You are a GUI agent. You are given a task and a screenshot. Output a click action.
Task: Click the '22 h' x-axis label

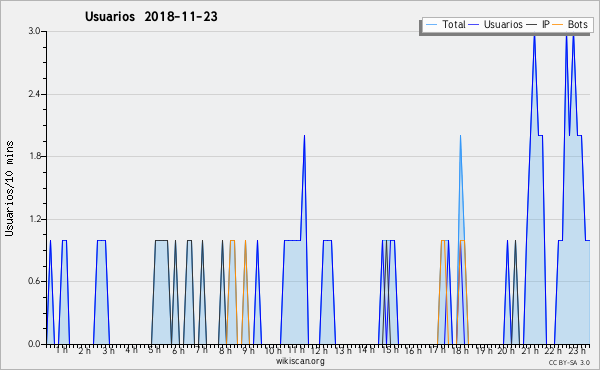pyautogui.click(x=553, y=350)
